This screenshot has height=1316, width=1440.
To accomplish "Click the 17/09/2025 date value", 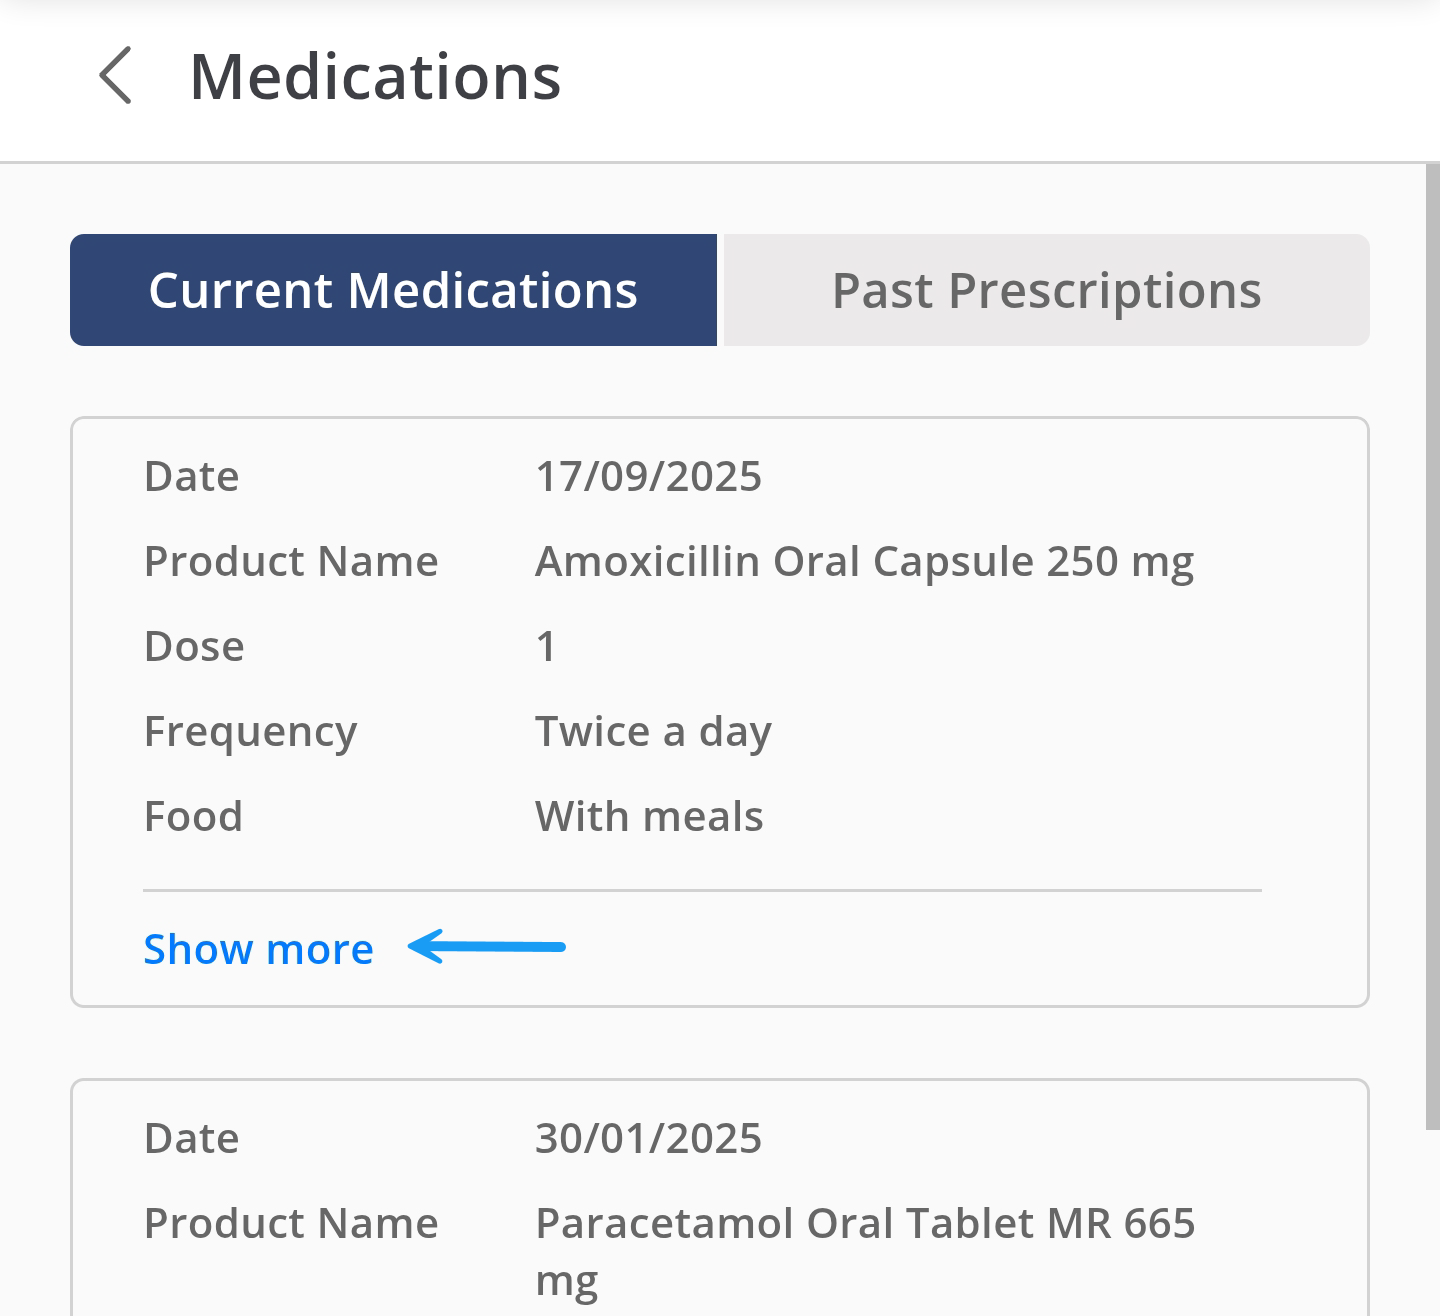I will click(648, 477).
